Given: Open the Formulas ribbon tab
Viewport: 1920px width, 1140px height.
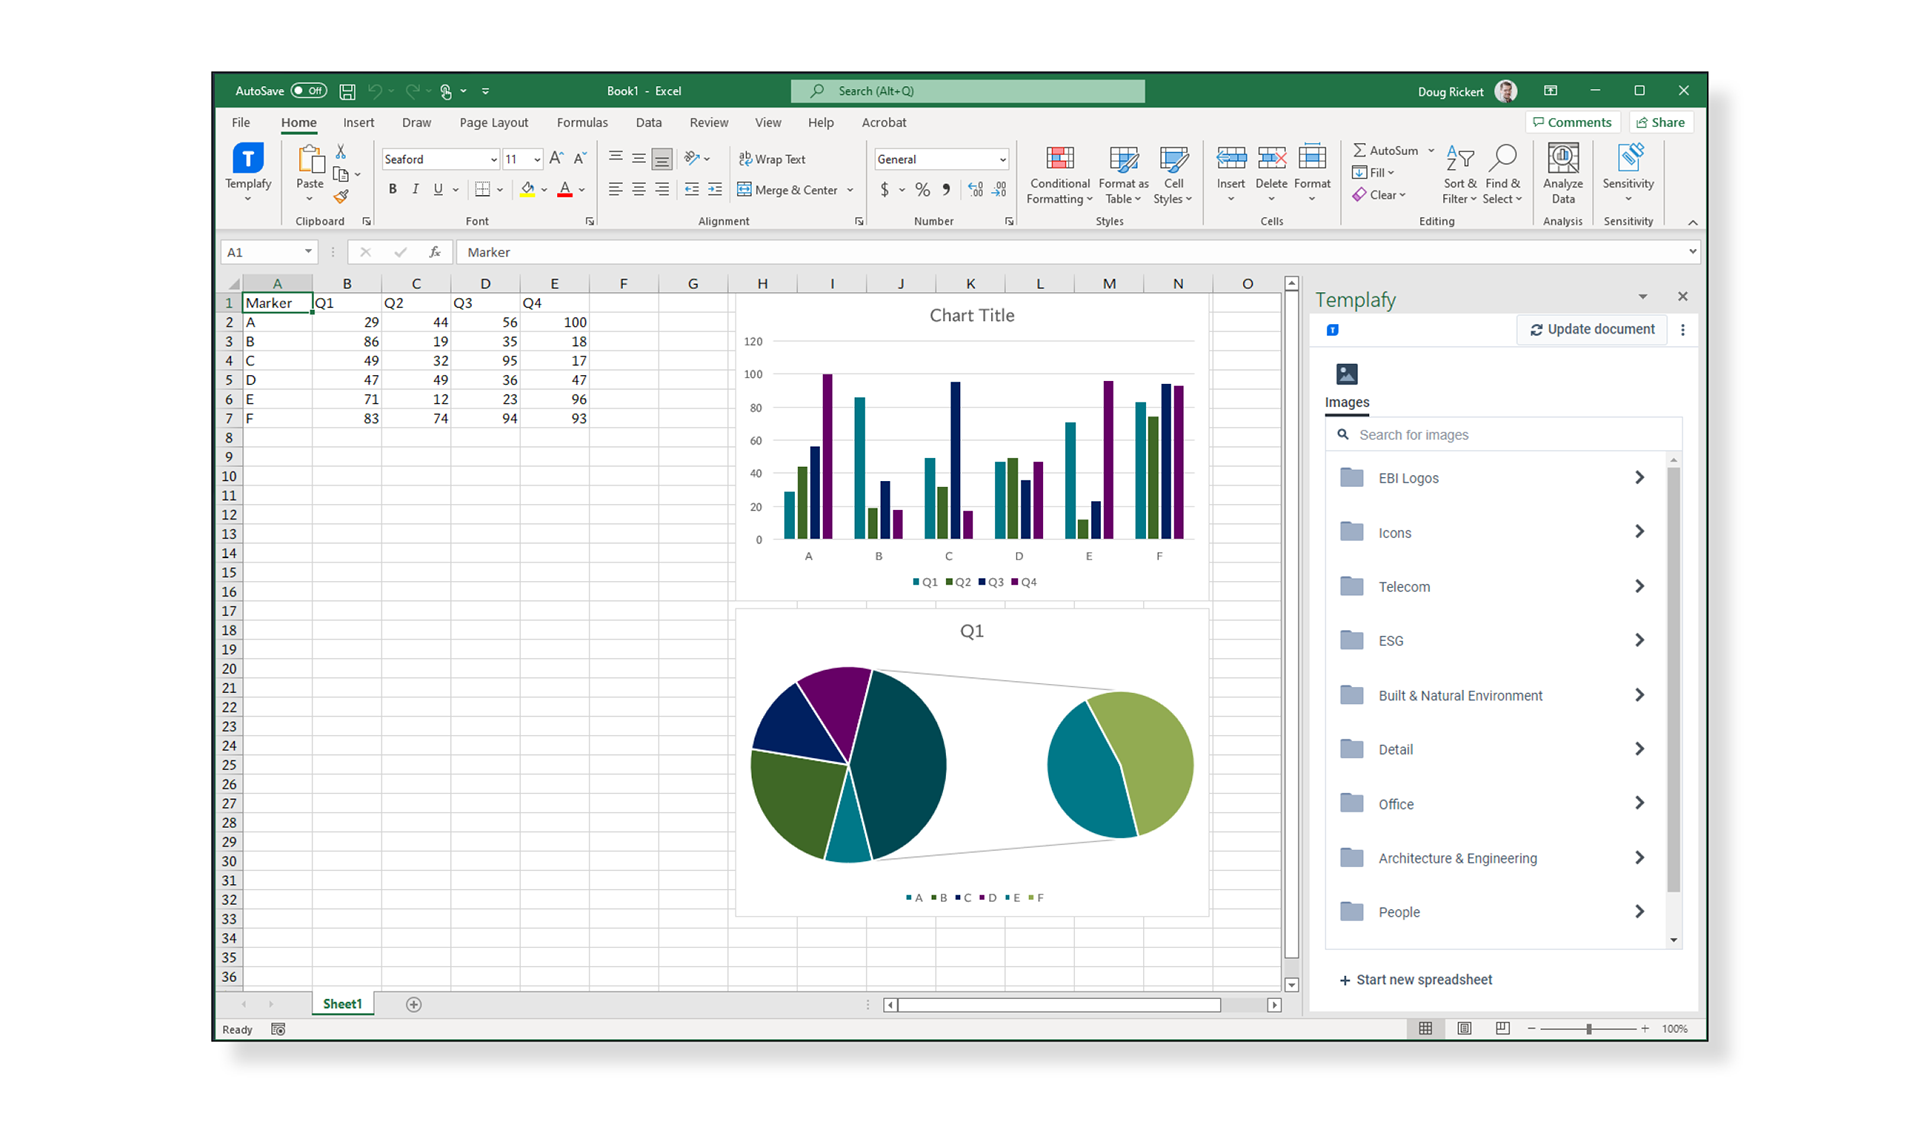Looking at the screenshot, I should (582, 122).
